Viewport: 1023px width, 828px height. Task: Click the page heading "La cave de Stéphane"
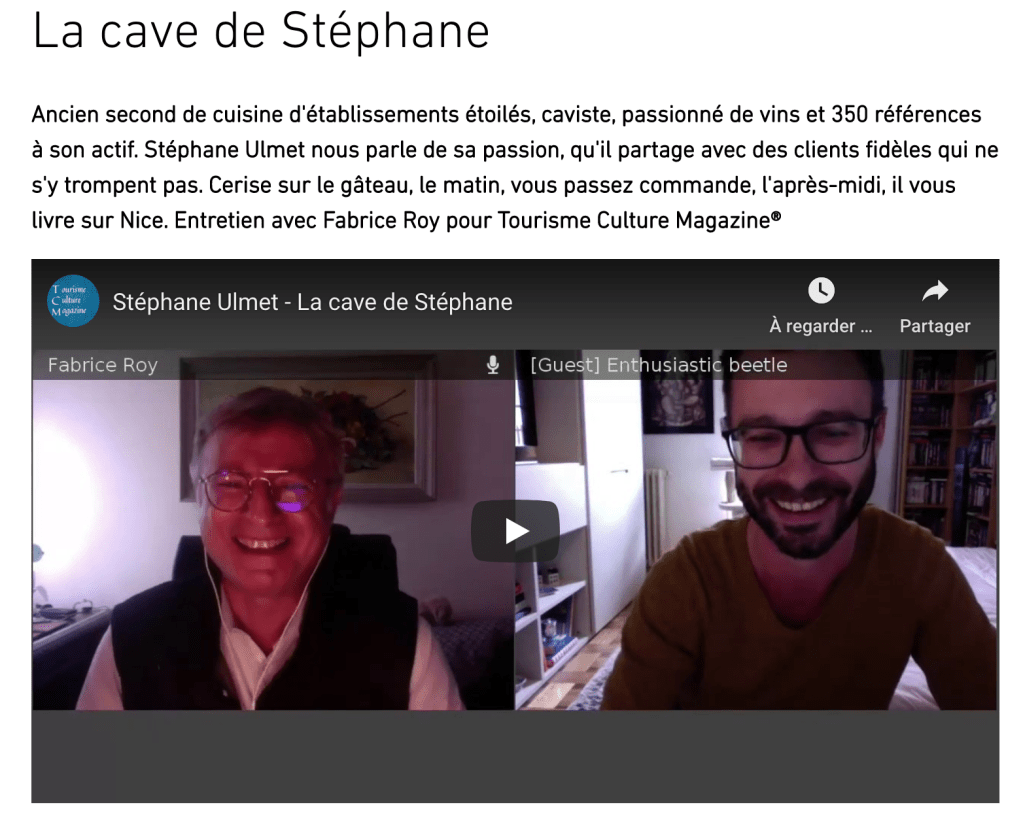[x=261, y=31]
